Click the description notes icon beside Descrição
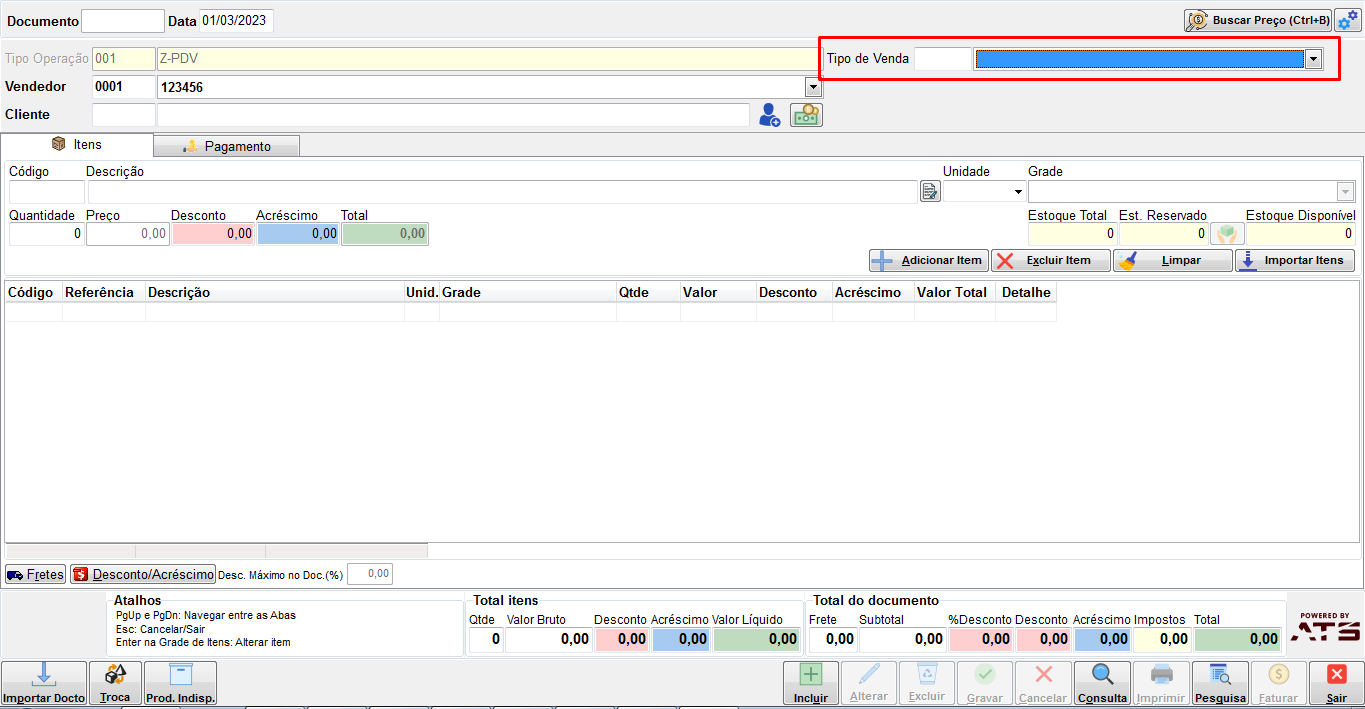1365x709 pixels. pyautogui.click(x=930, y=191)
